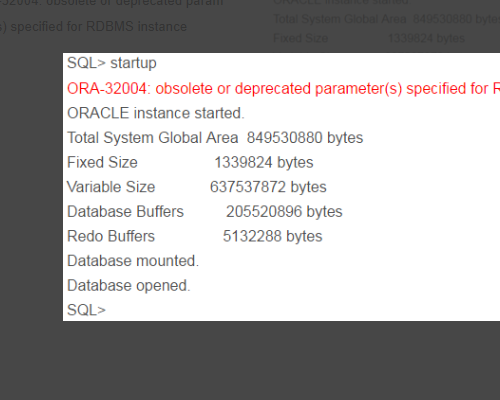Click the 'Database Buffers' label

[125, 212]
